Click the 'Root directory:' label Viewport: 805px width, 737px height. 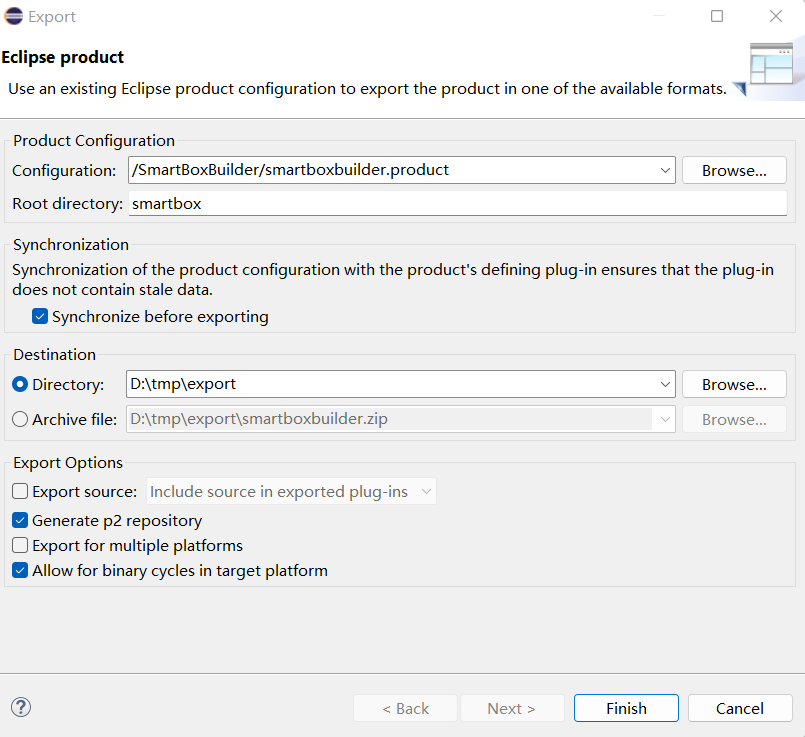[68, 204]
